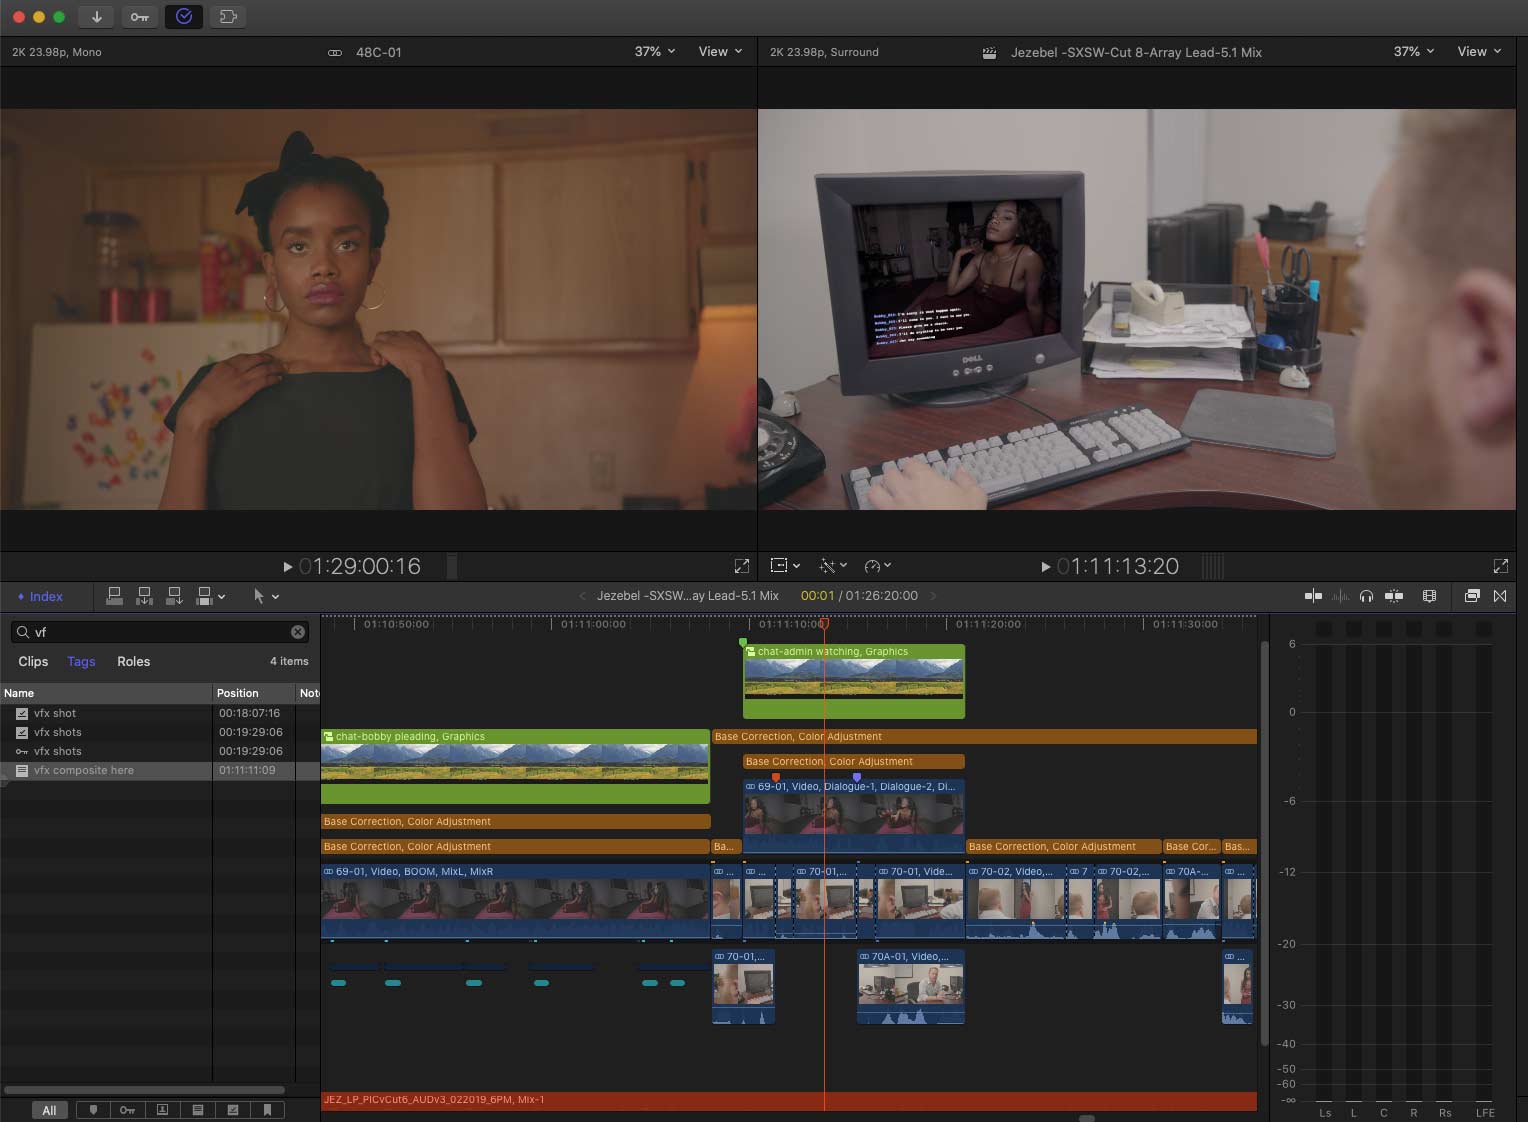The width and height of the screenshot is (1528, 1122).
Task: Open right viewer View dropdown
Action: click(1479, 52)
